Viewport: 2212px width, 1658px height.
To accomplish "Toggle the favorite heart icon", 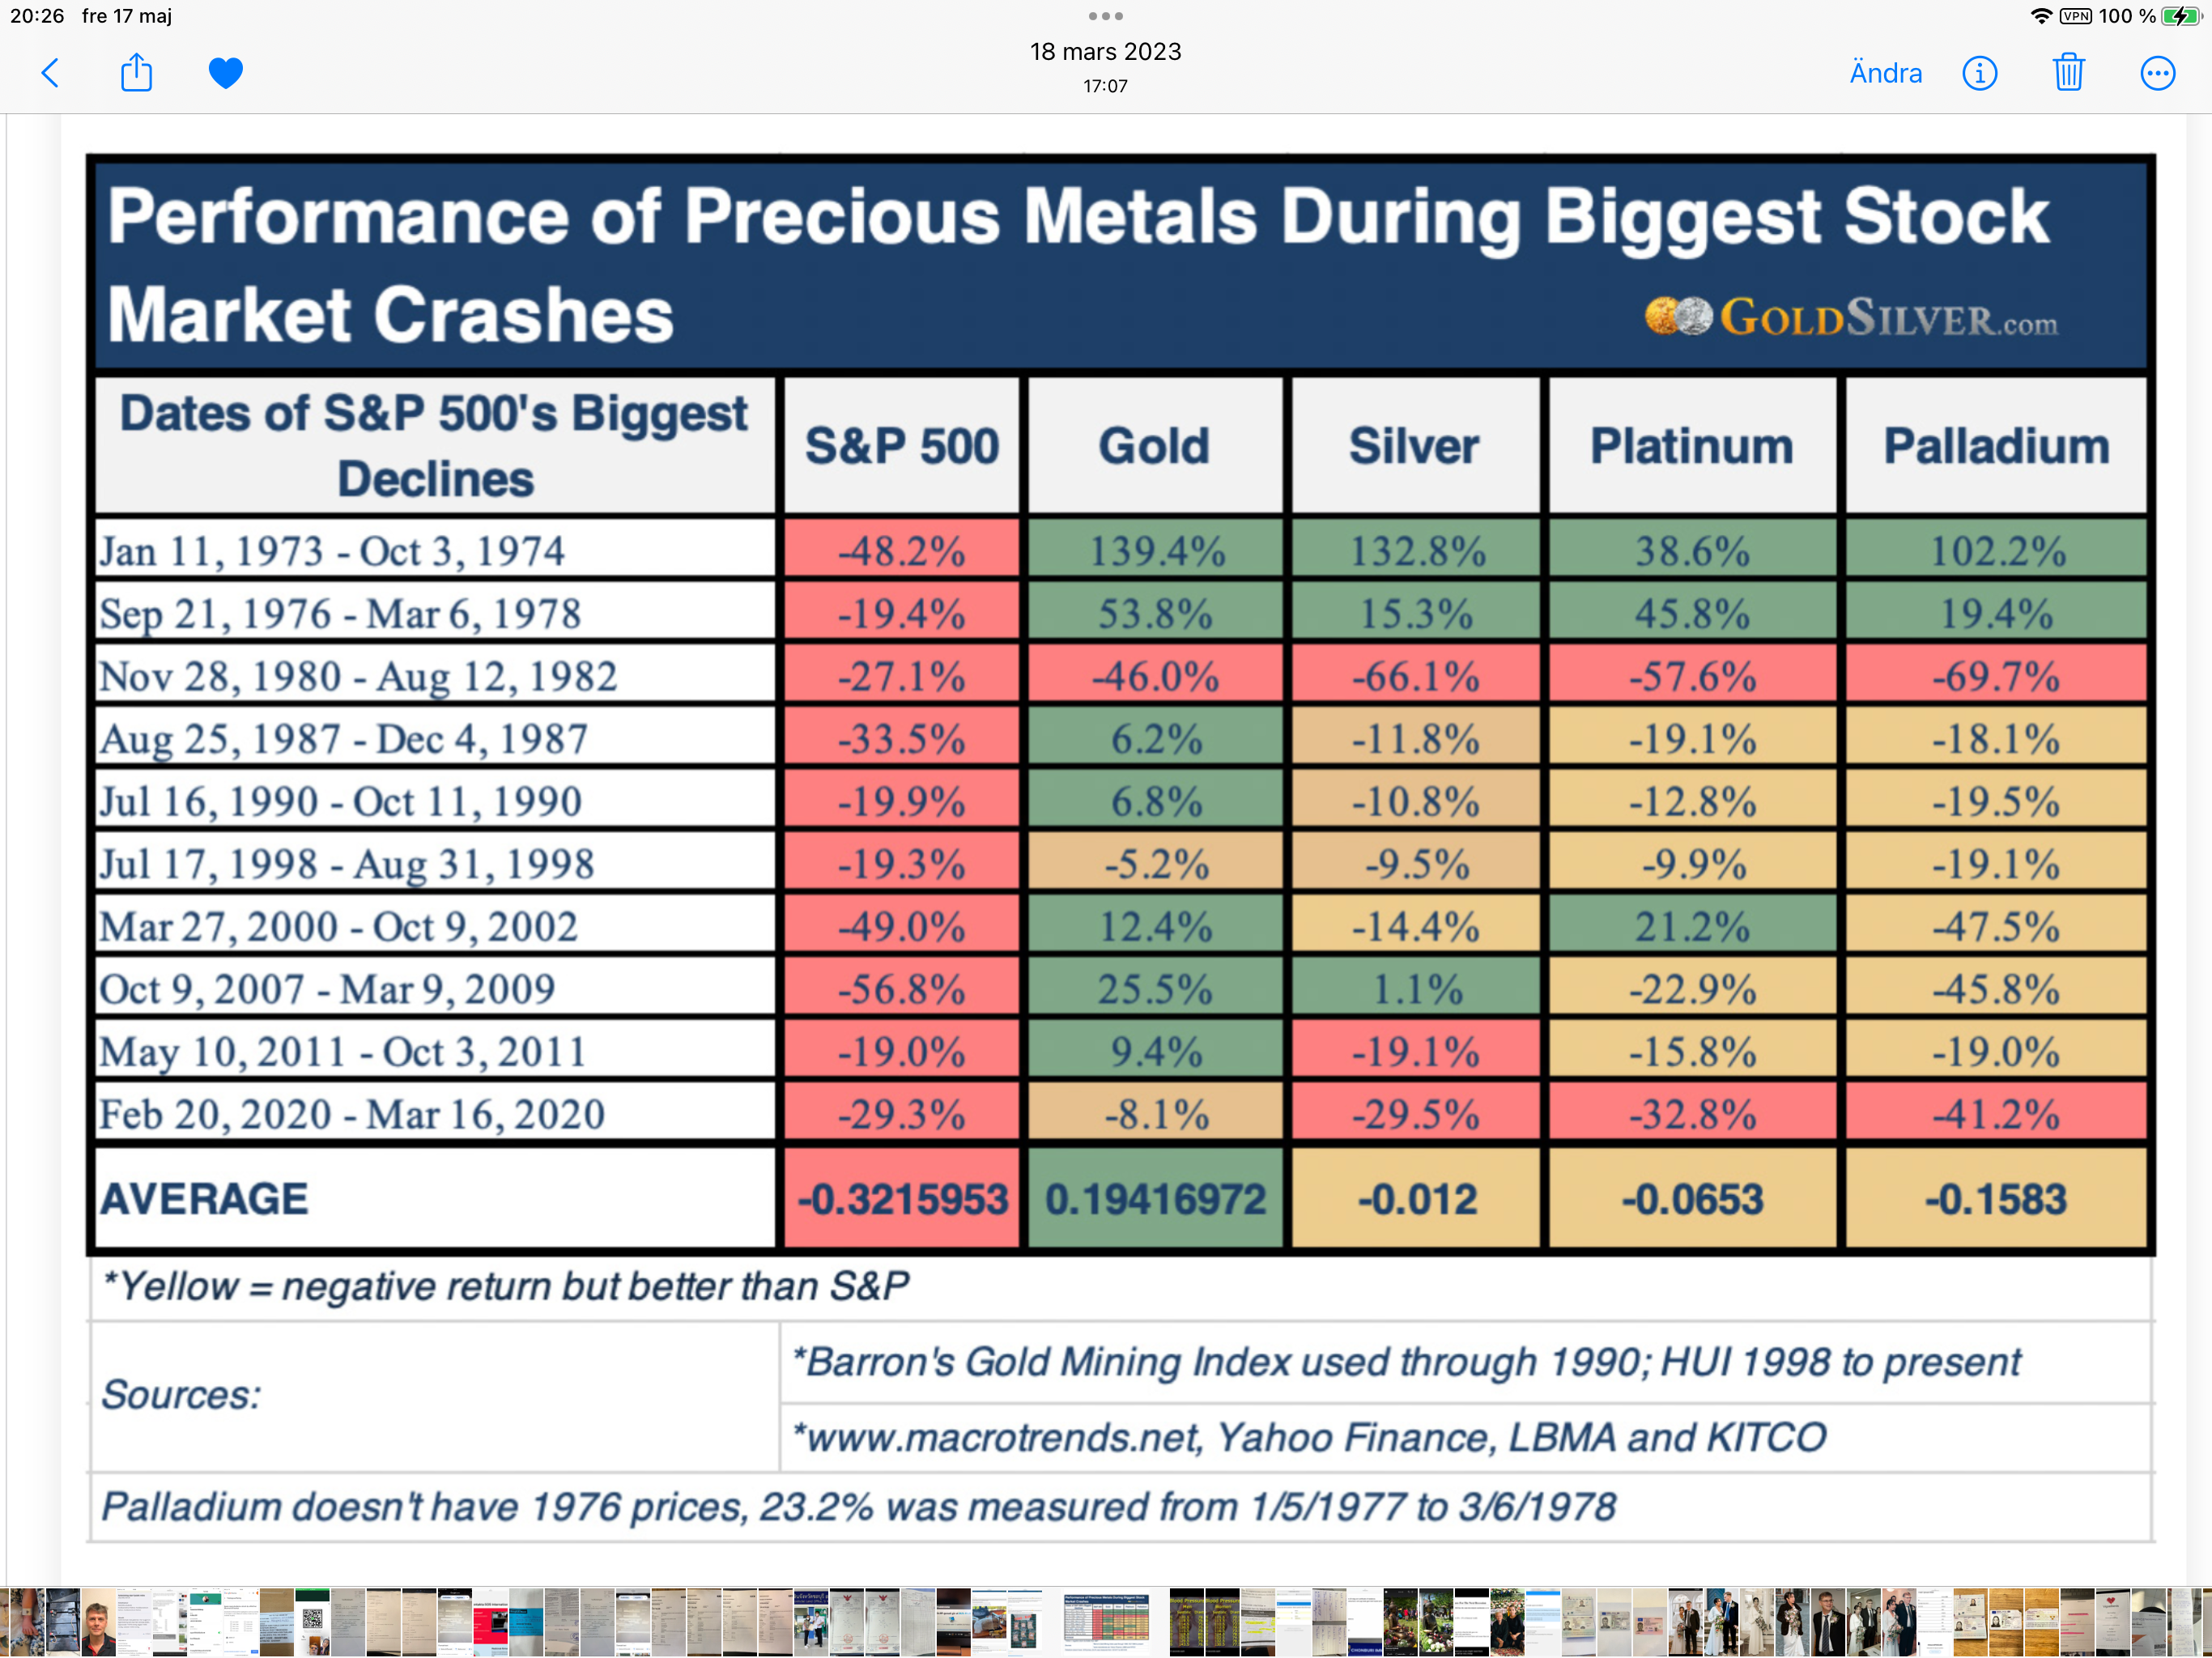I will [226, 73].
